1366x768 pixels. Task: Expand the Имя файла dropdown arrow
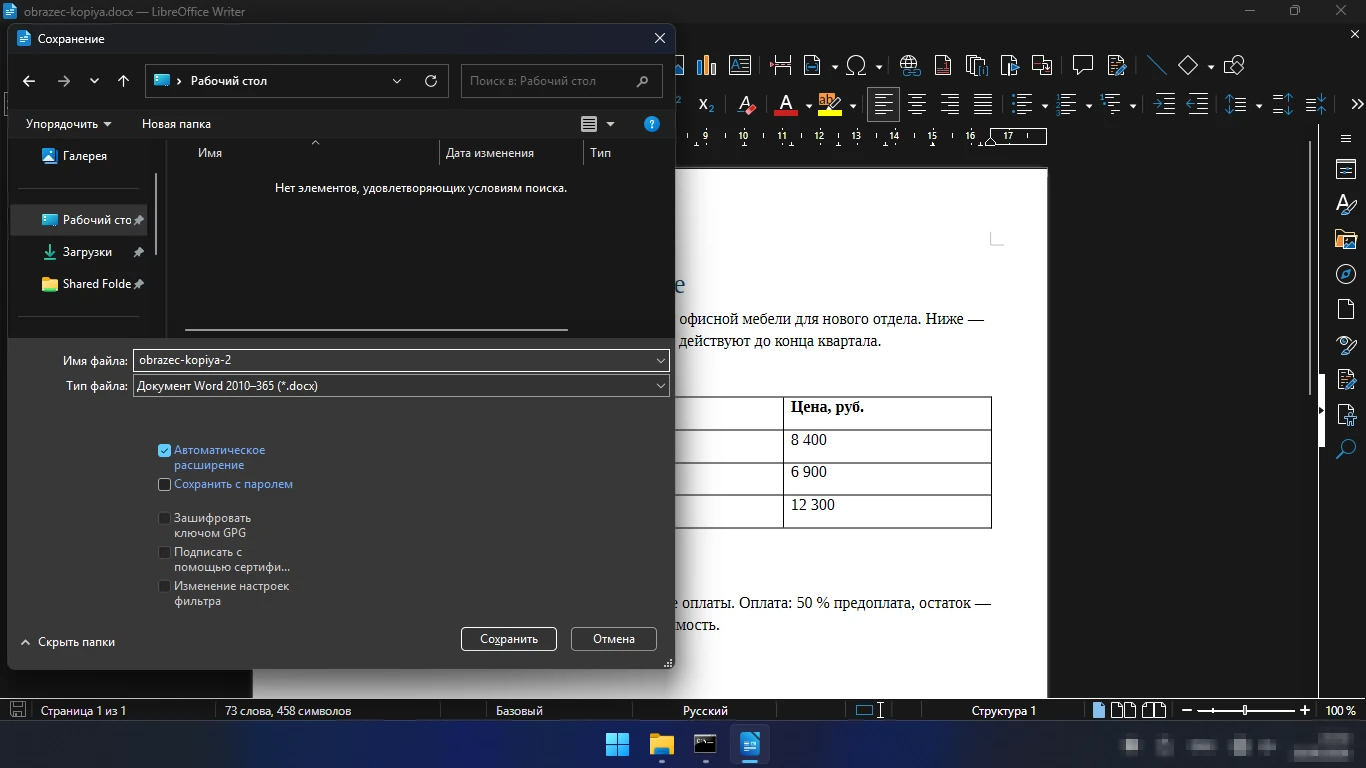coord(661,360)
